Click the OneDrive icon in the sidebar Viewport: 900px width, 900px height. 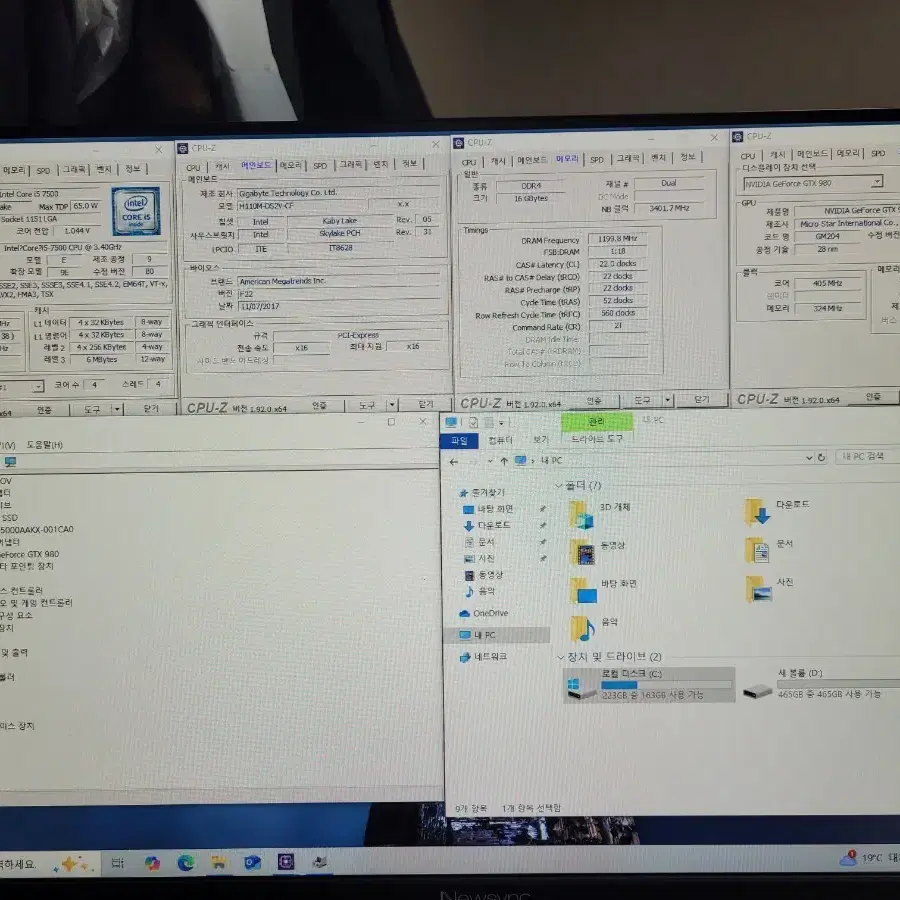pos(466,613)
